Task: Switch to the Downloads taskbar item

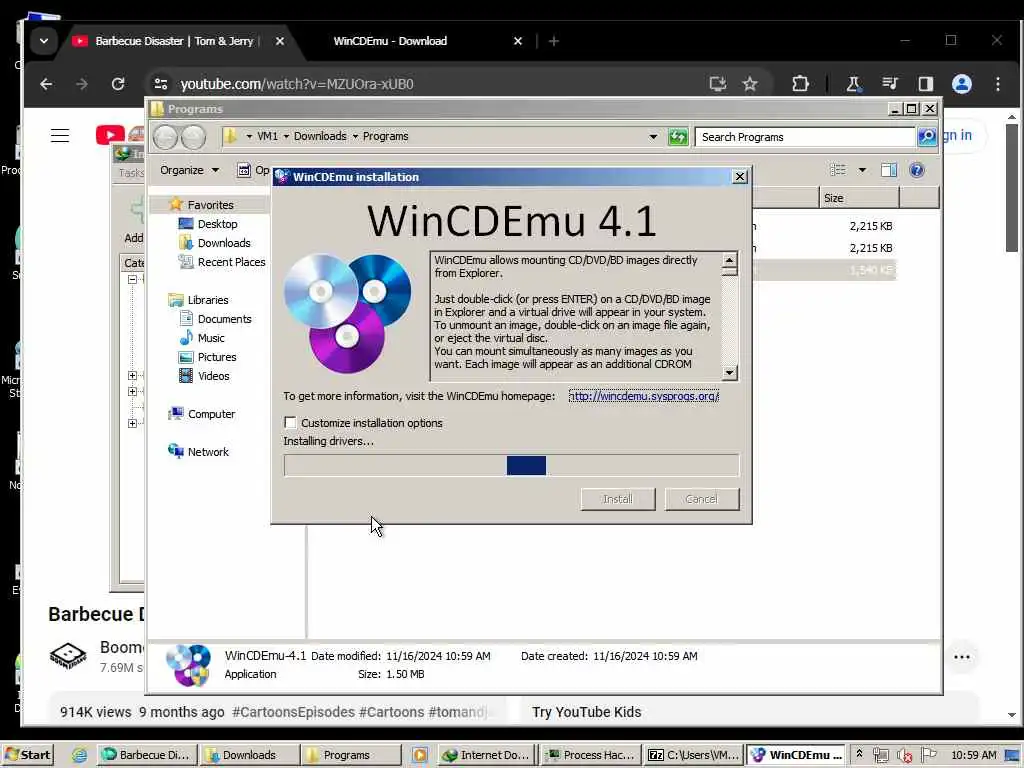Action: (x=249, y=755)
